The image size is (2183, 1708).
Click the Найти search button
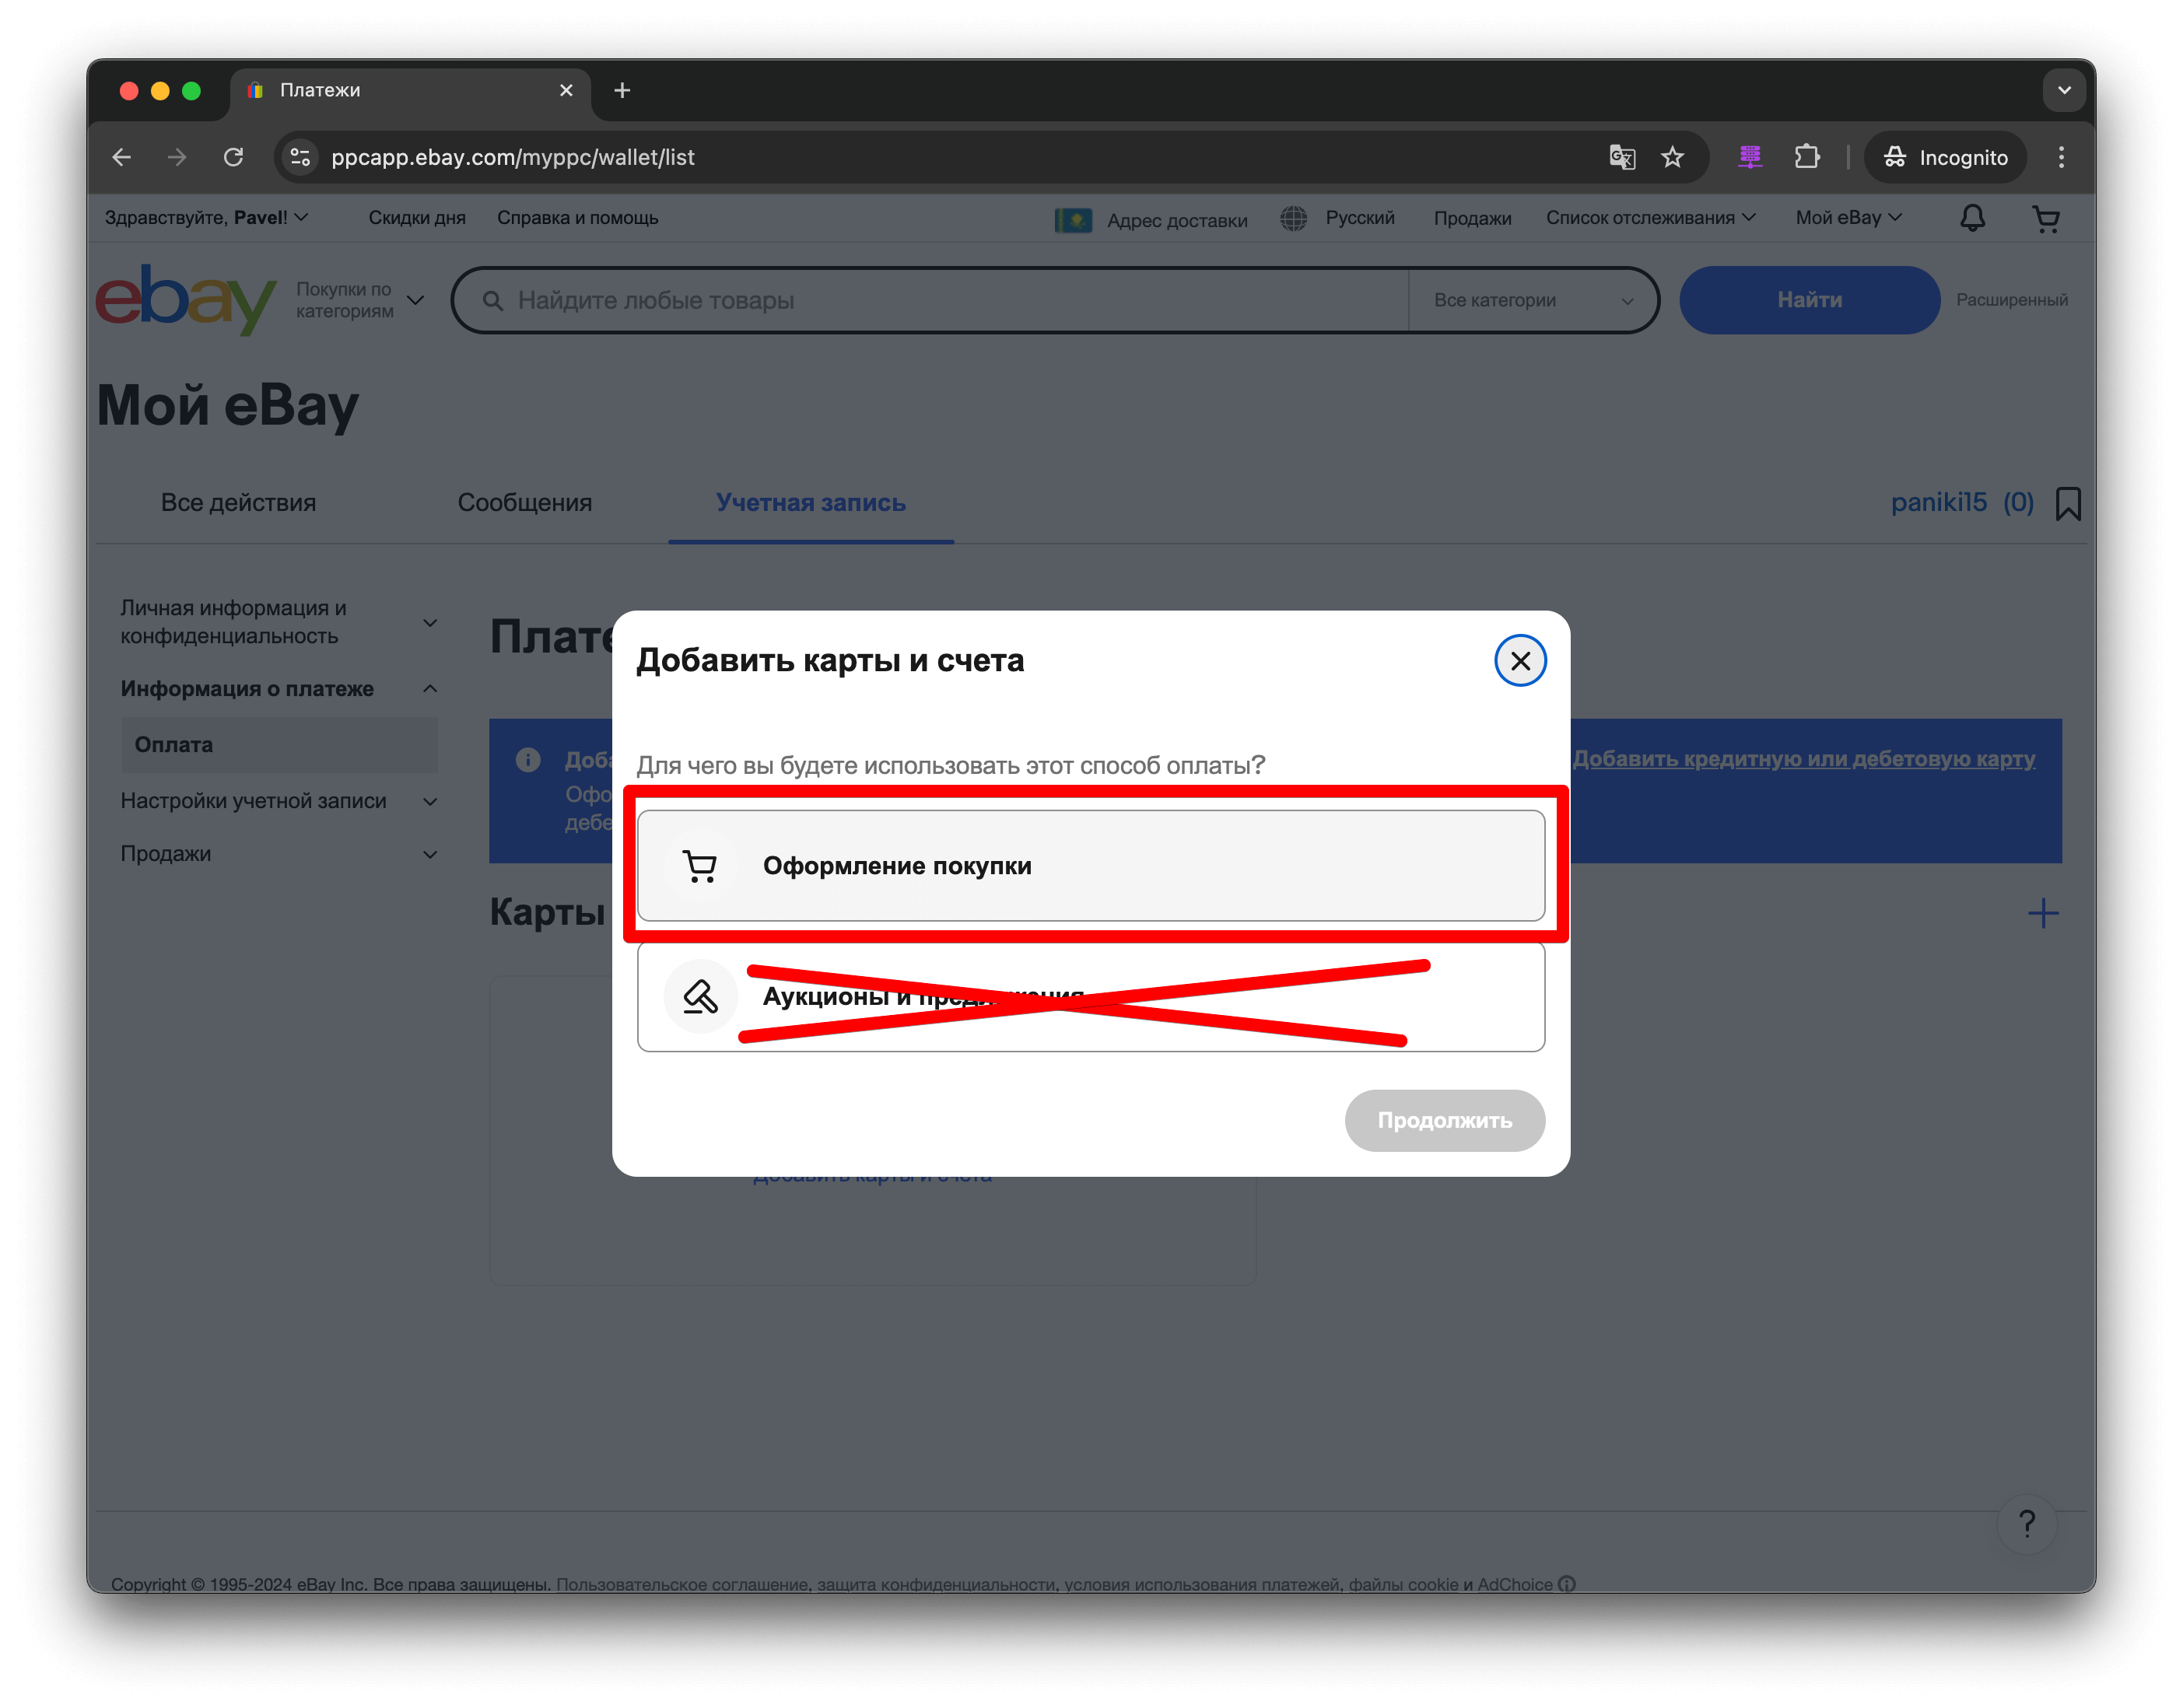click(1809, 300)
